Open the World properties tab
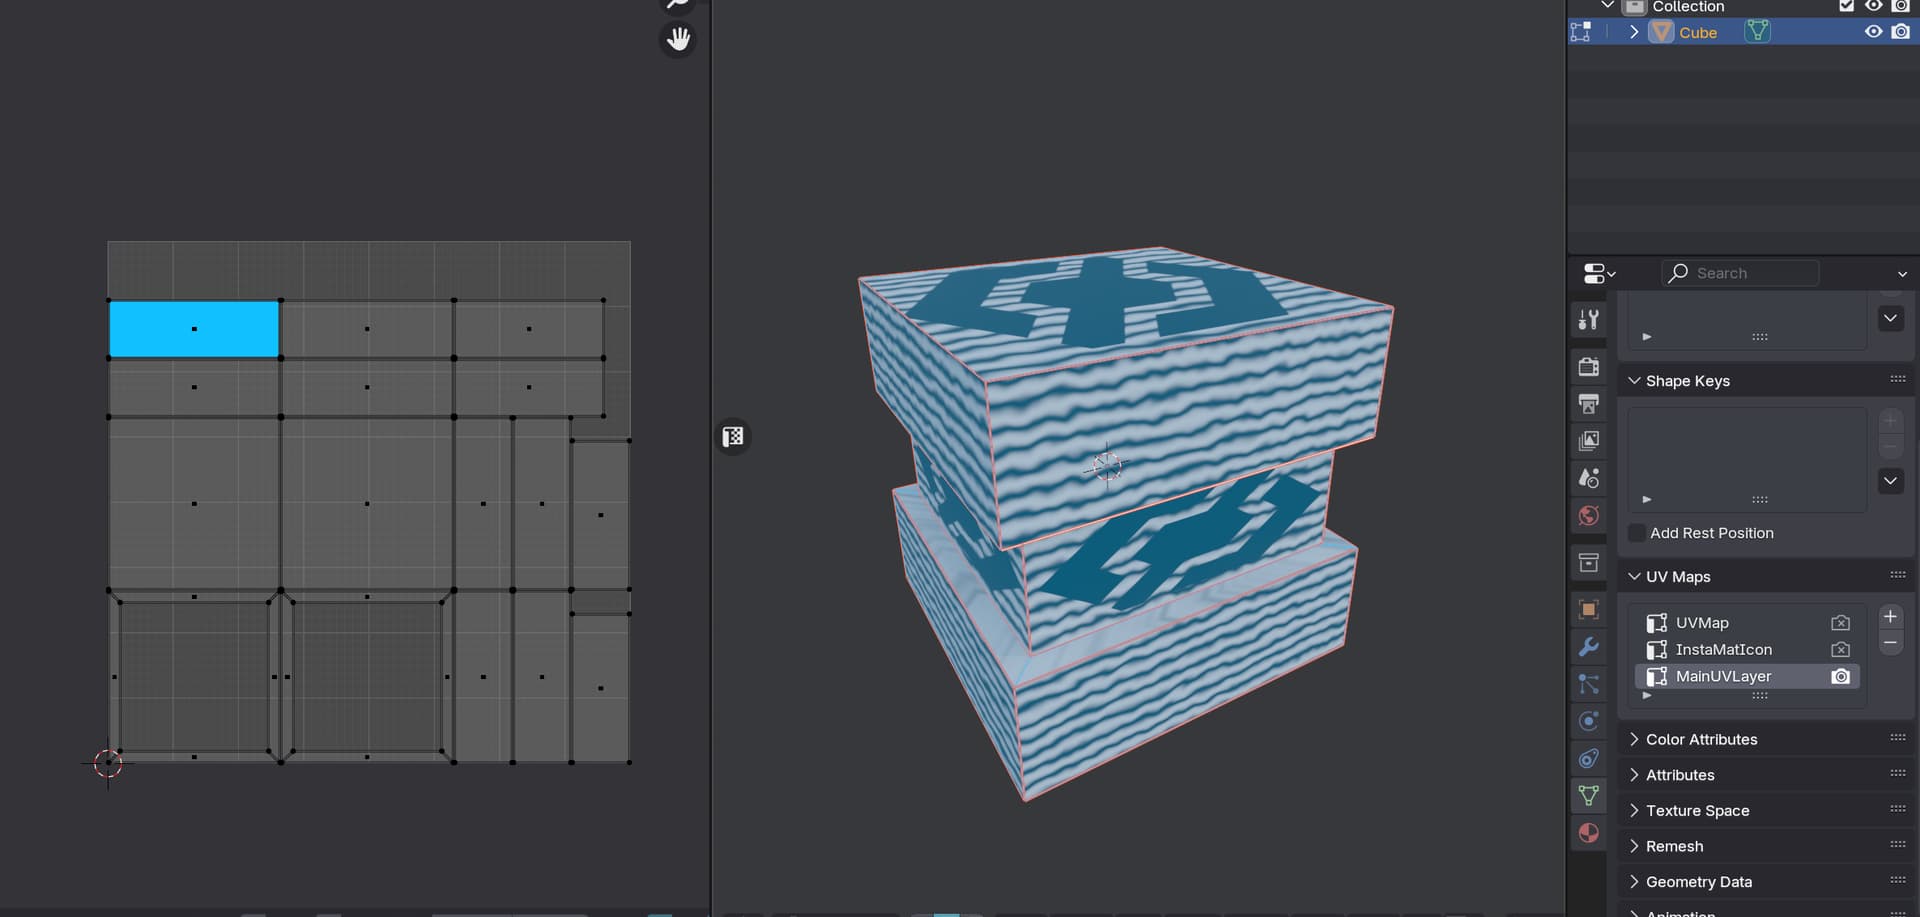The height and width of the screenshot is (917, 1920). [1588, 516]
